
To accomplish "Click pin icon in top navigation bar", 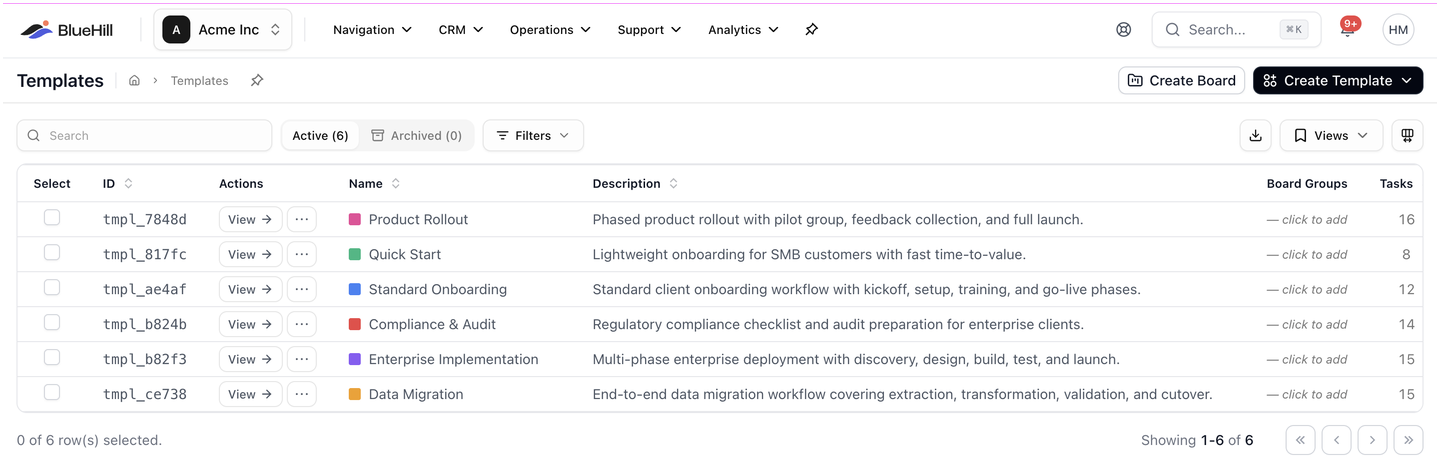I will point(811,30).
